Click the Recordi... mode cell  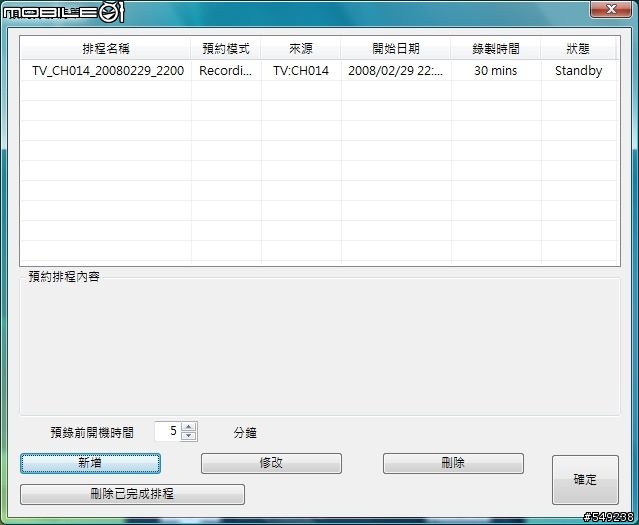tap(226, 71)
